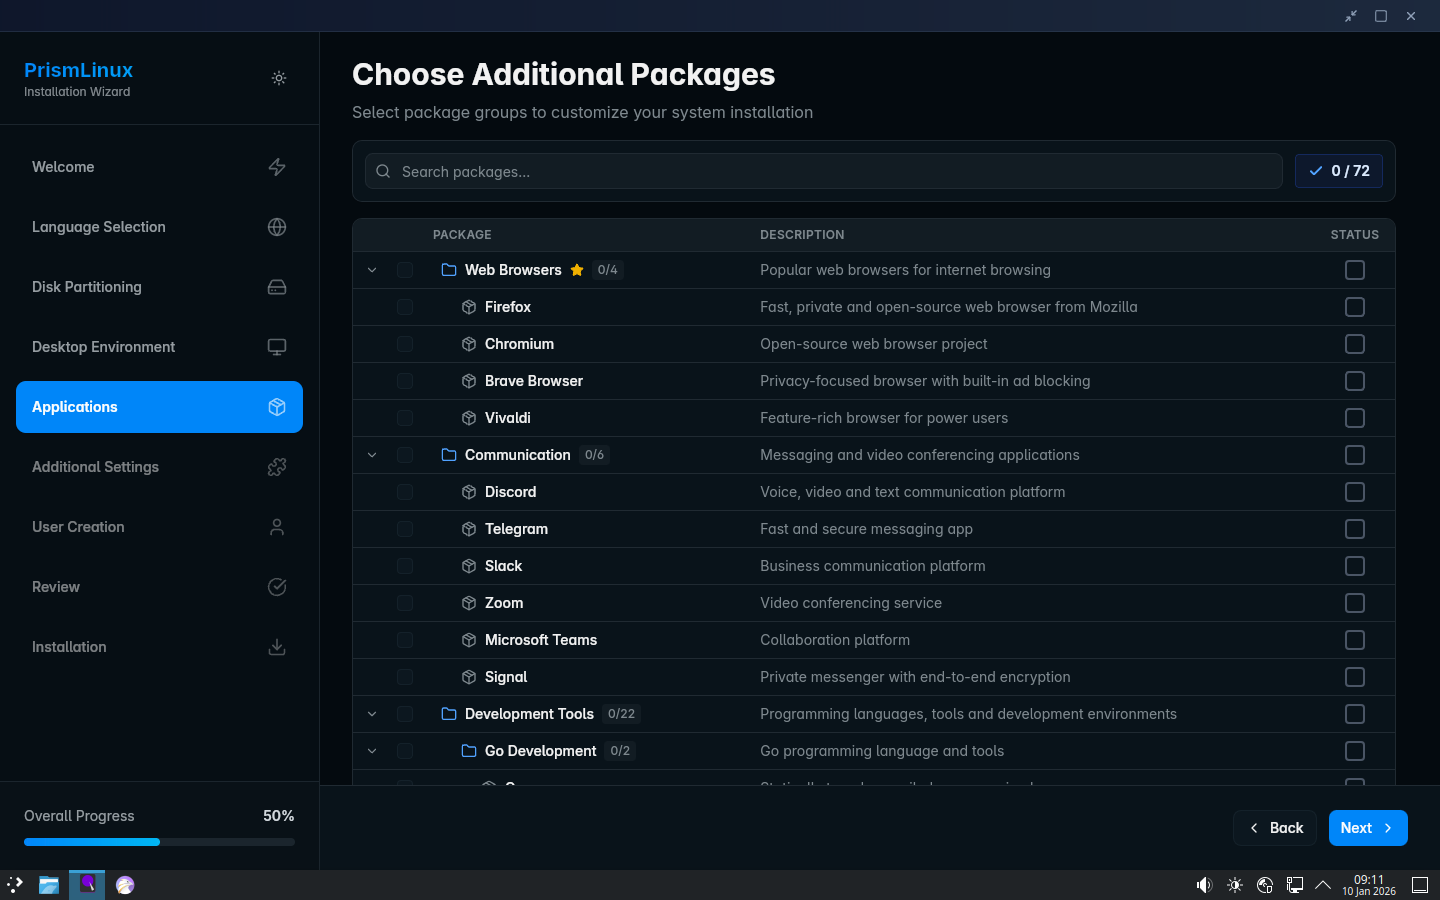Tick the Brave Browser status checkbox
1440x900 pixels.
pos(1355,381)
